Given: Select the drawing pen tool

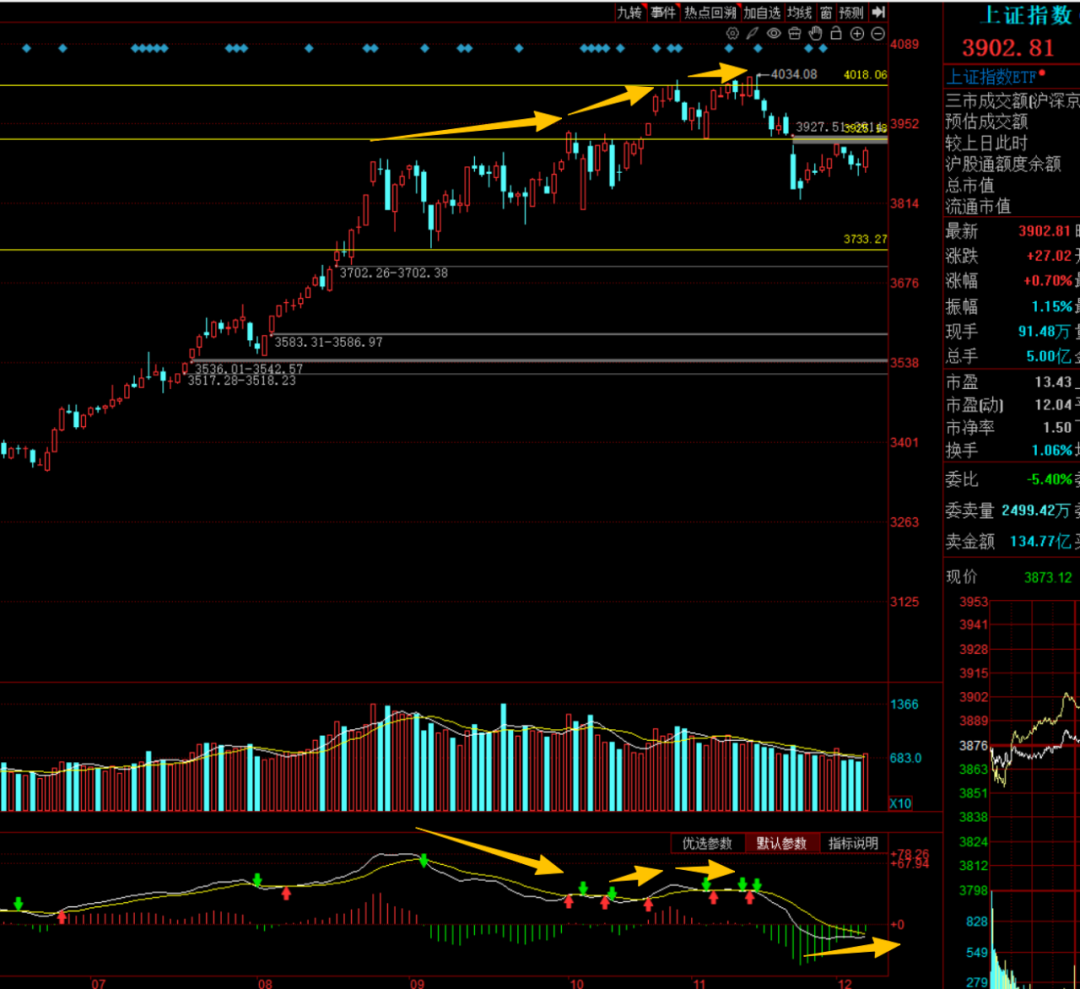Looking at the screenshot, I should point(753,33).
